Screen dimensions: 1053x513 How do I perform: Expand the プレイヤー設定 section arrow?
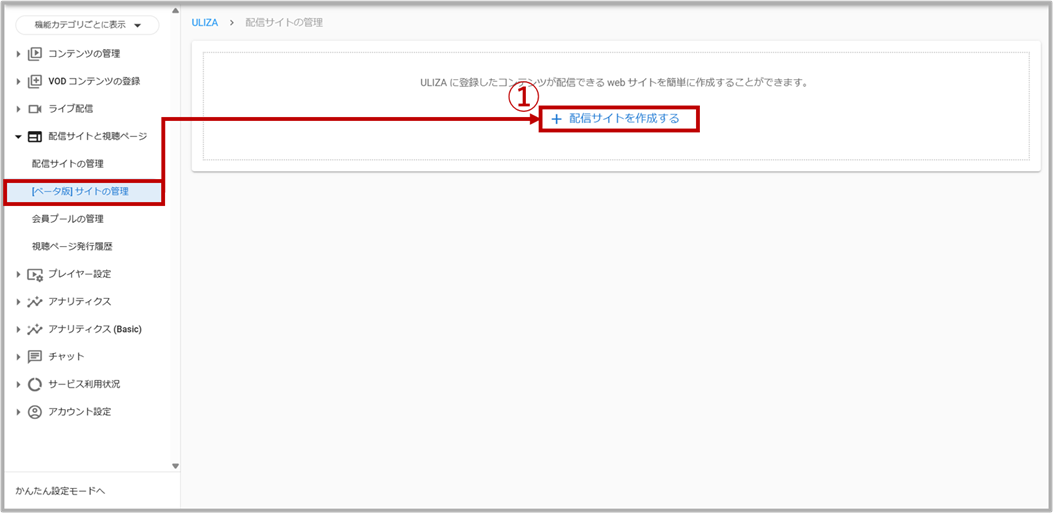(x=19, y=274)
